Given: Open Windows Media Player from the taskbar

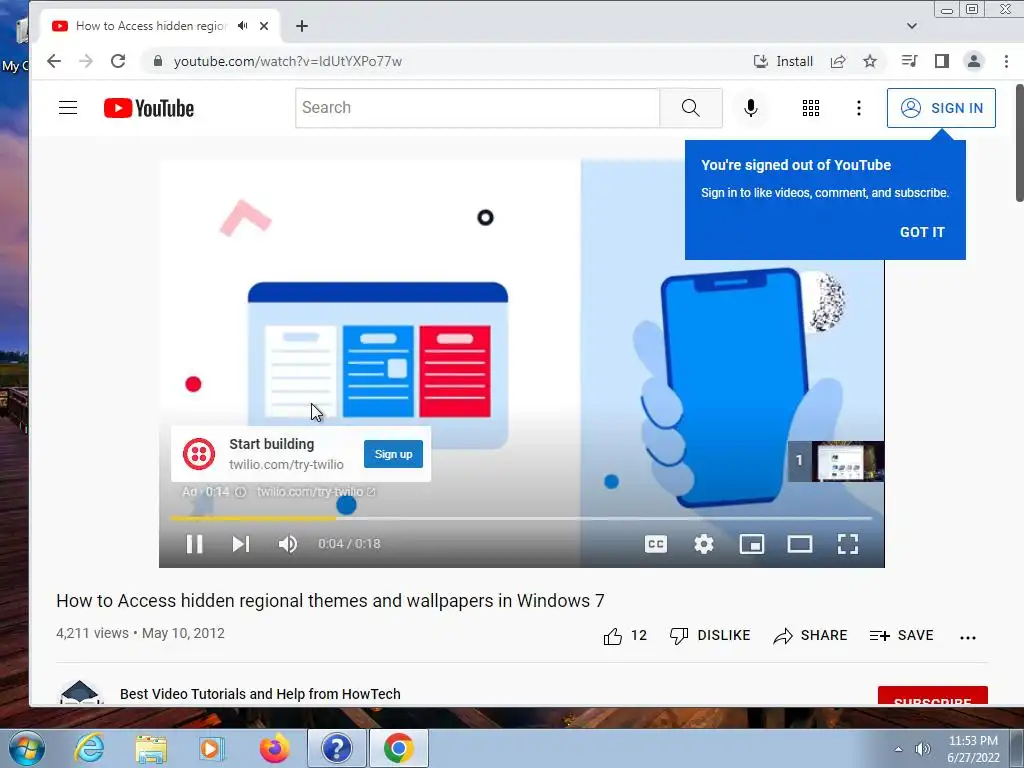Looking at the screenshot, I should coord(212,748).
